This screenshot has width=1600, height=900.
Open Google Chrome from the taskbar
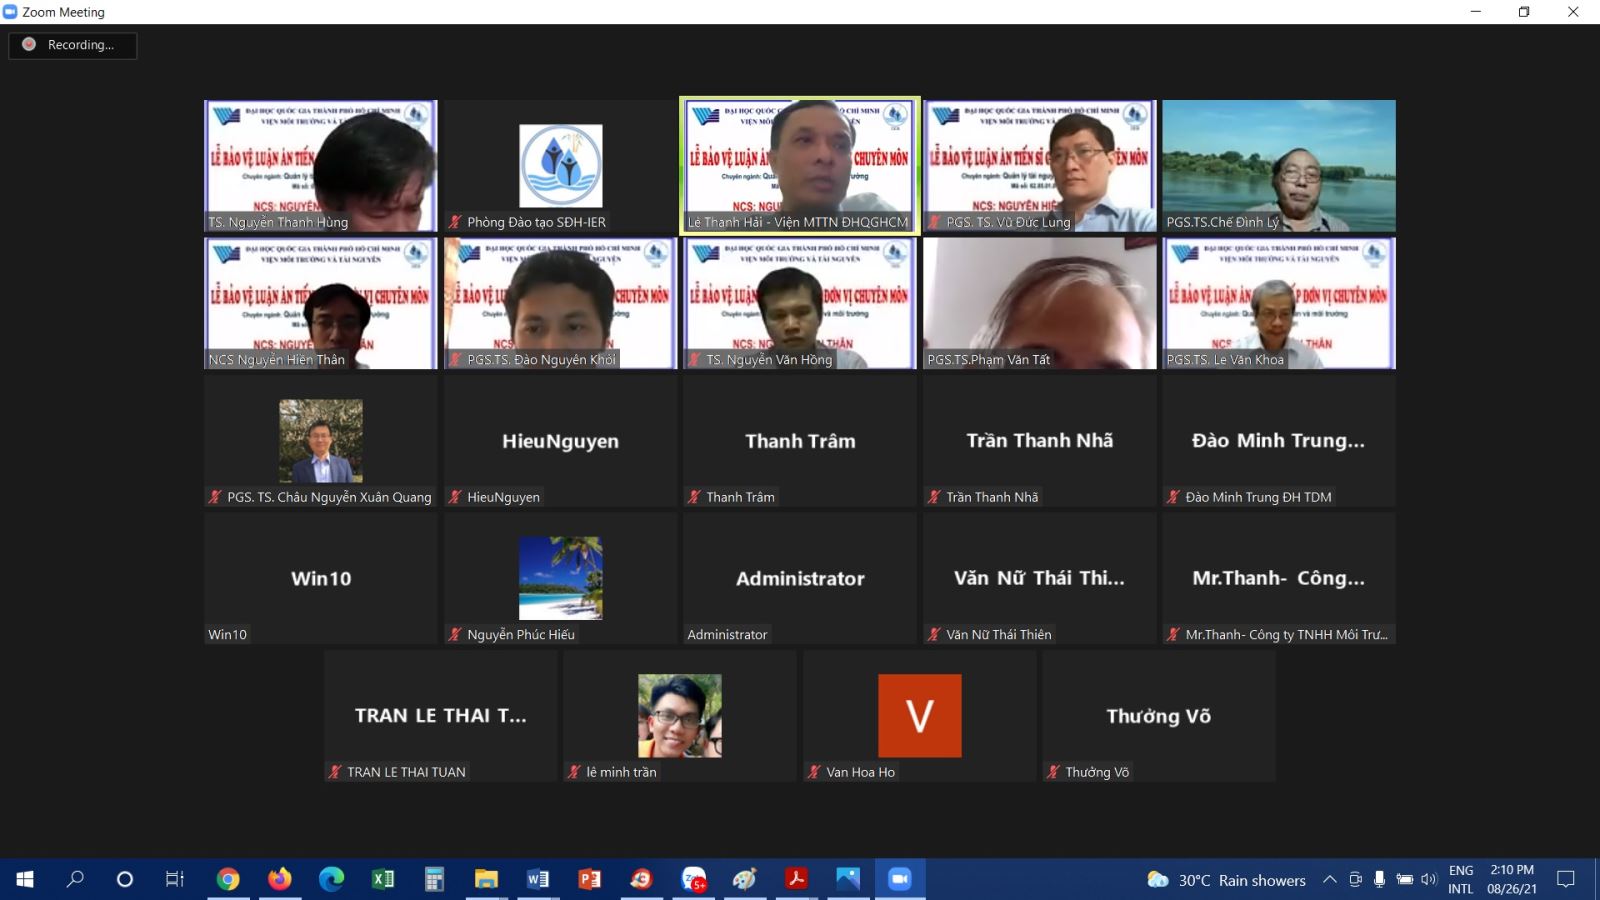coord(228,879)
